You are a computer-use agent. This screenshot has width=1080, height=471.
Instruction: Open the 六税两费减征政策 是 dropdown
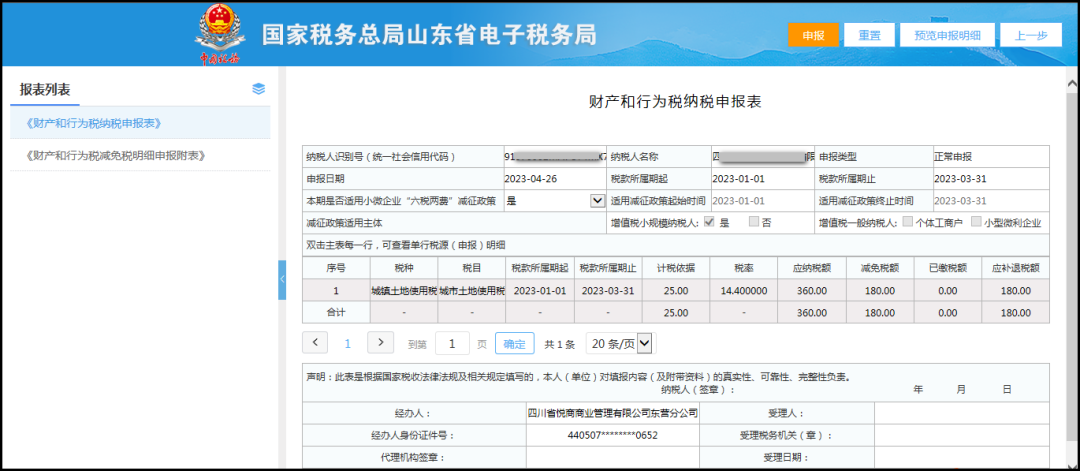[554, 200]
